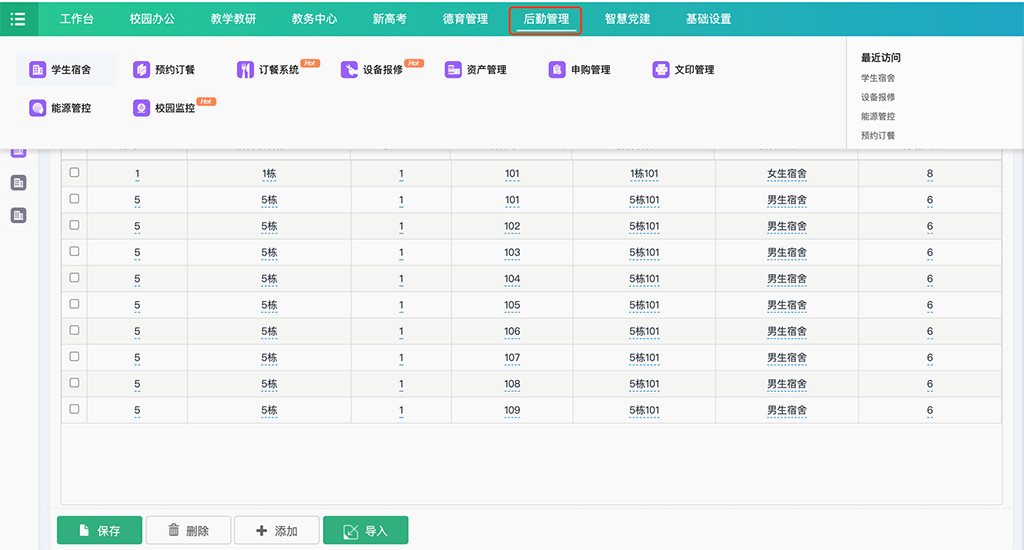This screenshot has height=550, width=1024.
Task: Edit the room number cell showing 107
Action: 512,357
